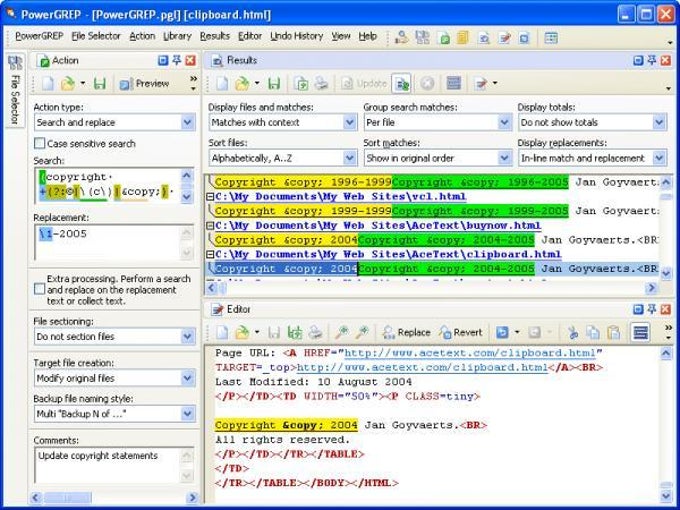The image size is (680, 510).
Task: Click the Update button in Results toolbar
Action: [x=363, y=83]
